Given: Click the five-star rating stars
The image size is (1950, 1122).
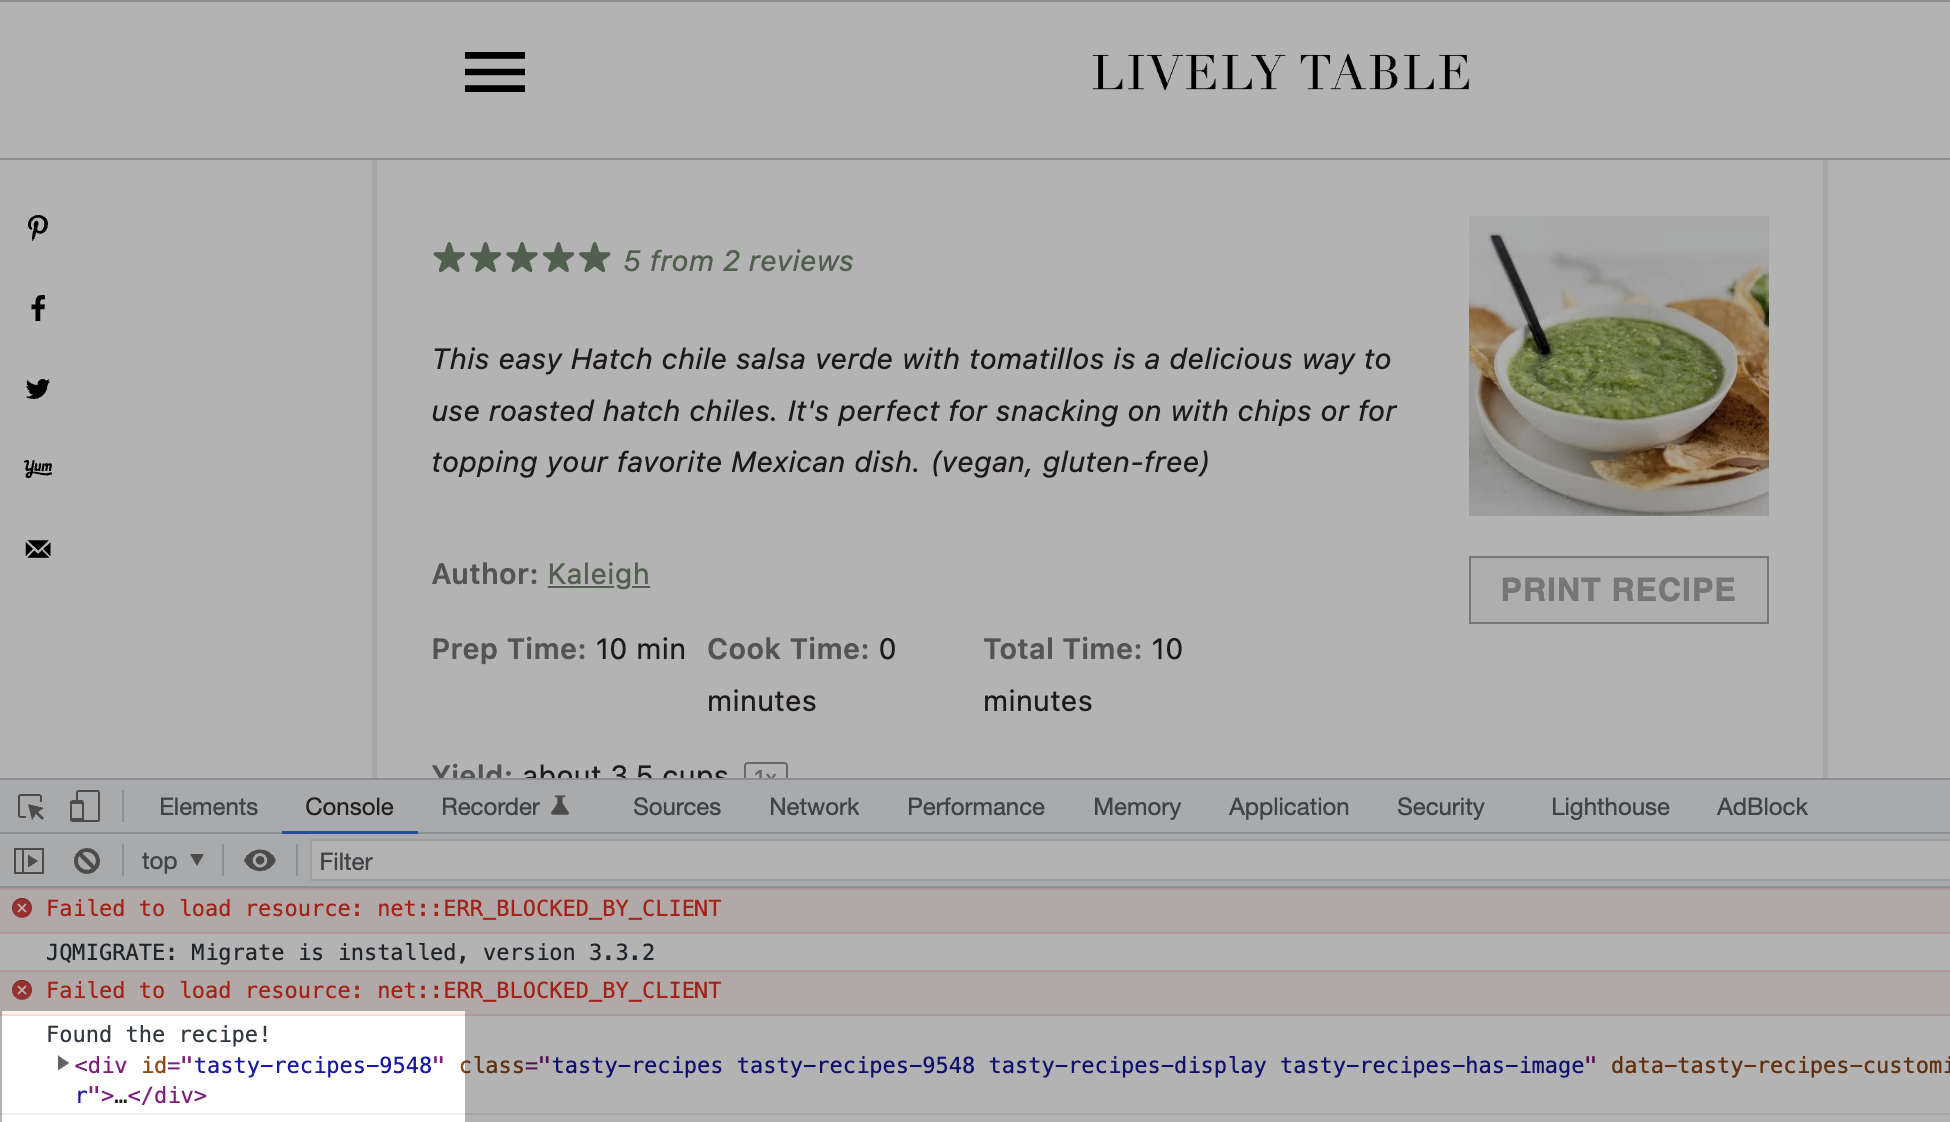Looking at the screenshot, I should [521, 258].
